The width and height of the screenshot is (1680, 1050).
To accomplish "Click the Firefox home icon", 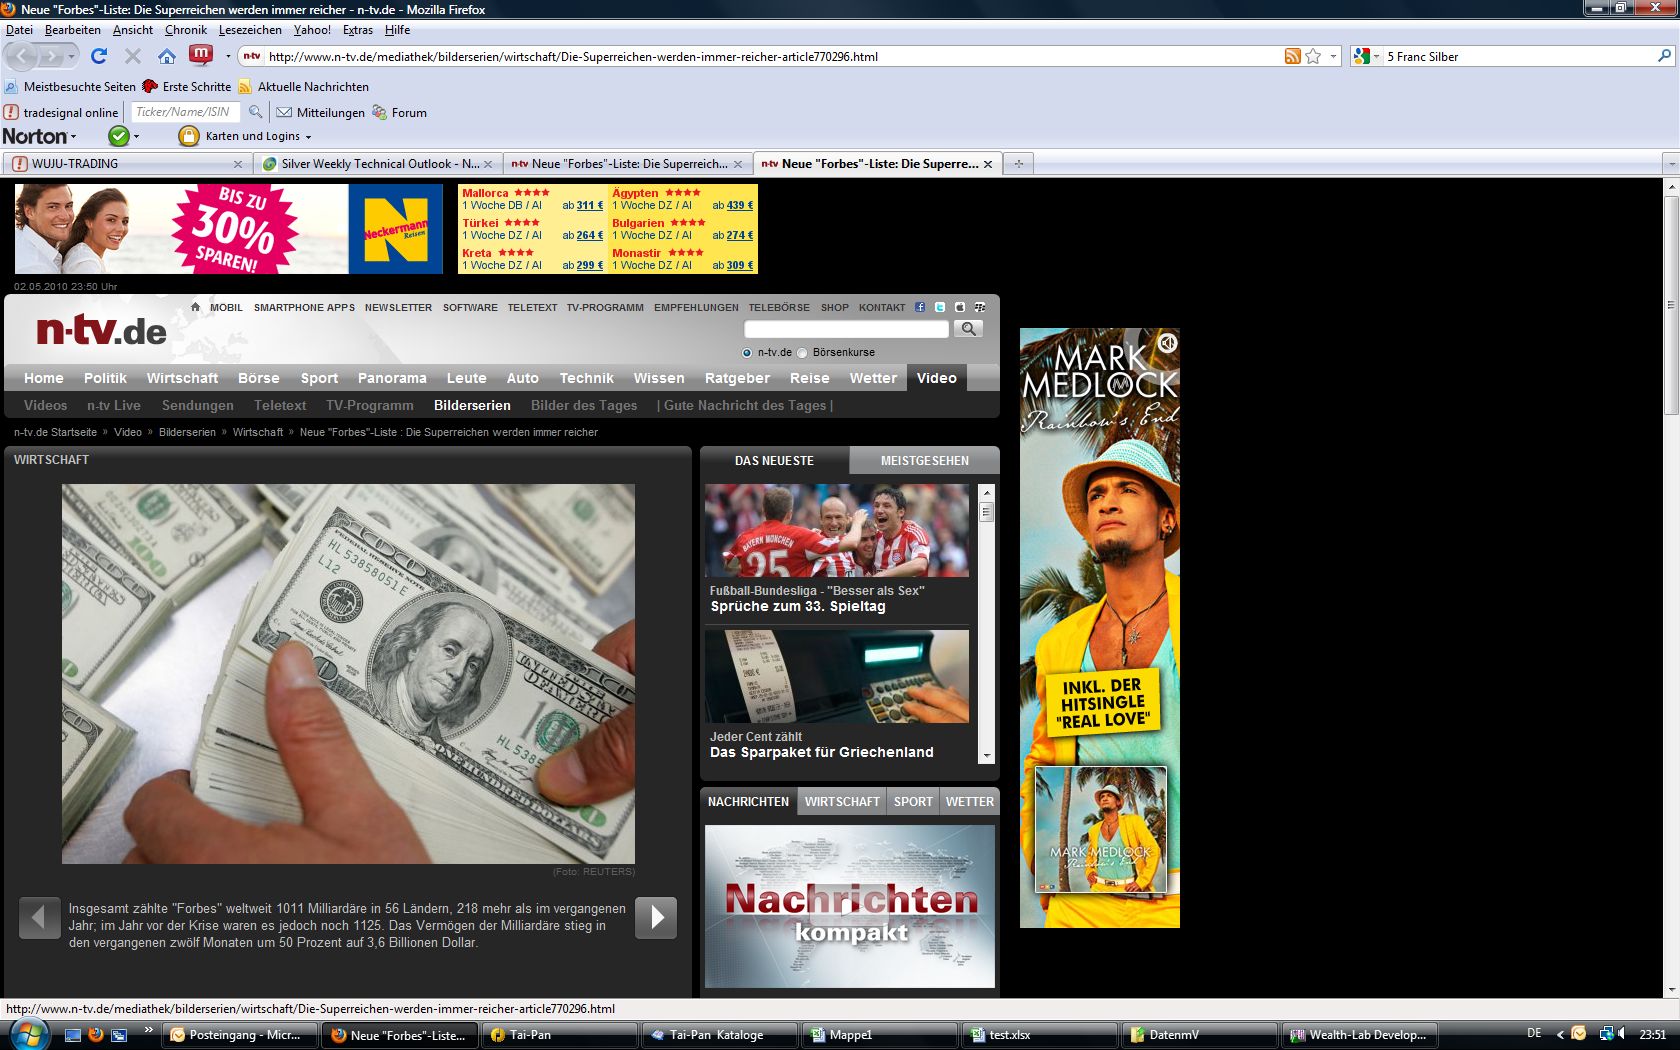I will click(x=167, y=57).
